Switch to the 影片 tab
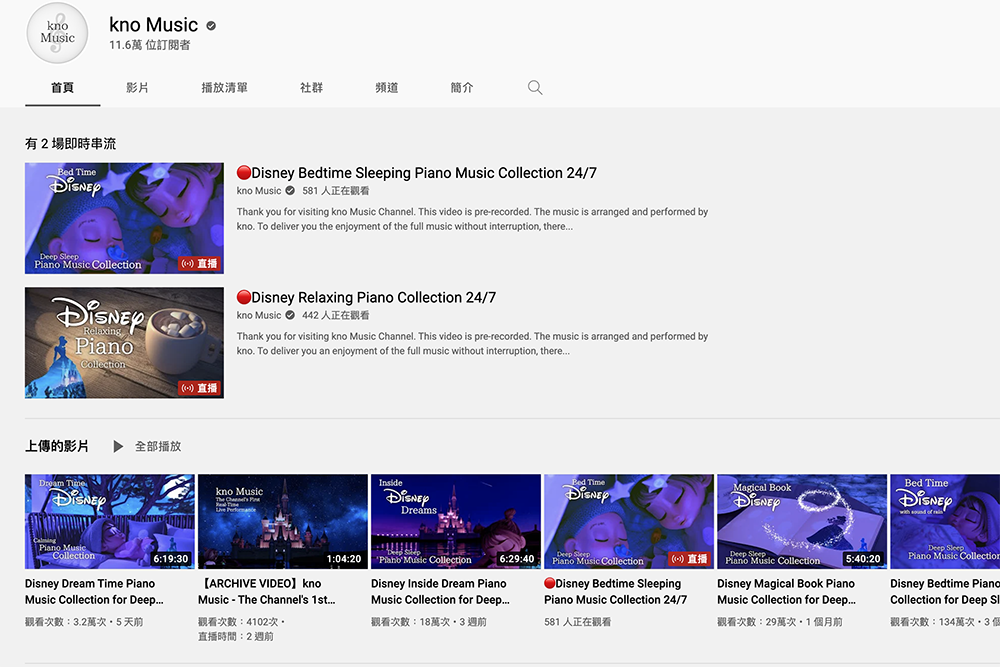1000x667 pixels. tap(138, 87)
